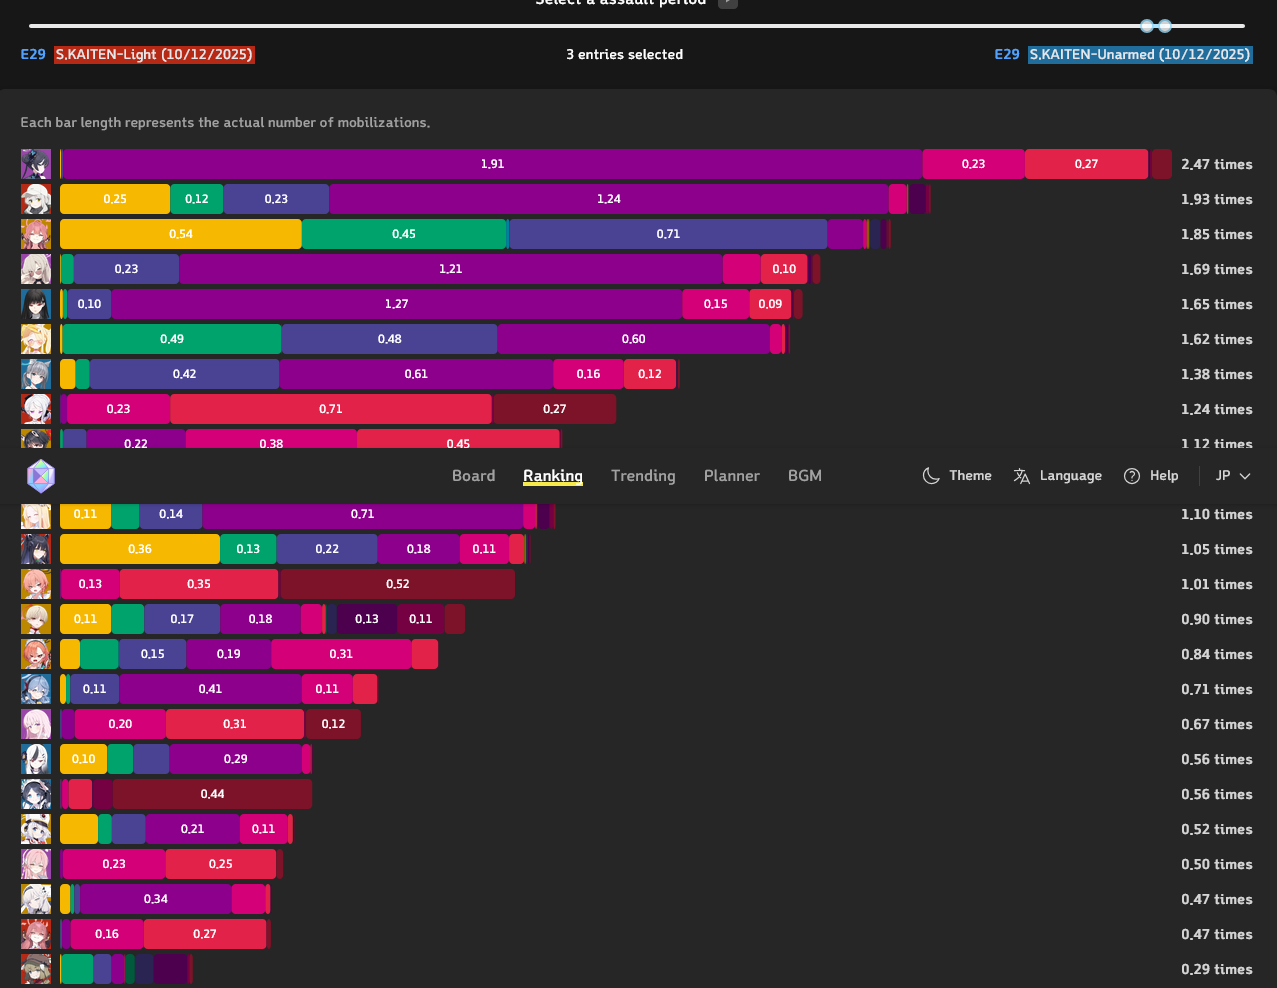
Task: Click the Language translate icon
Action: click(1021, 476)
